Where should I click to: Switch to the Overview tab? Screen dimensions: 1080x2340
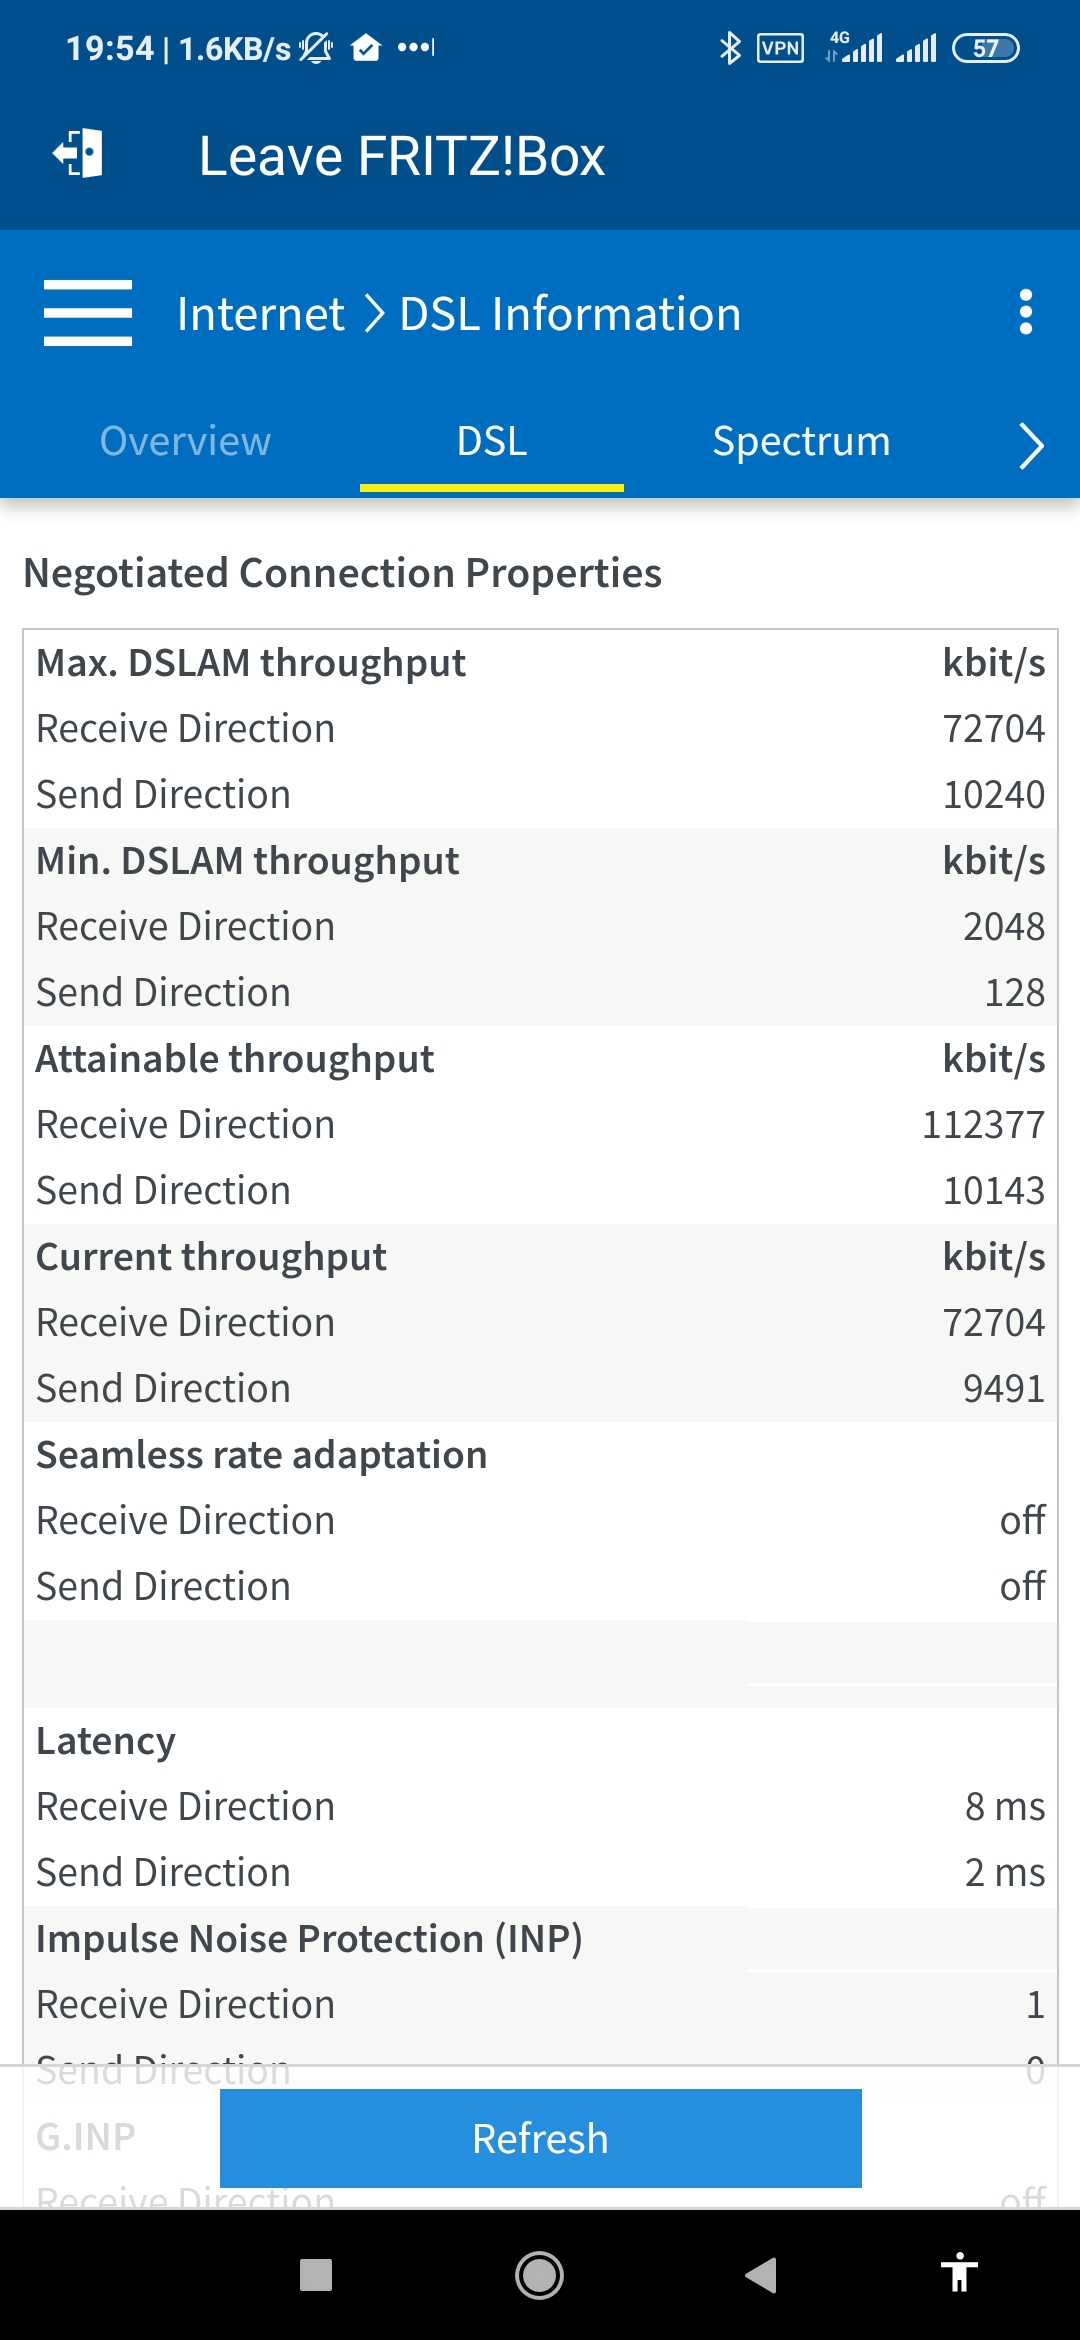coord(185,441)
